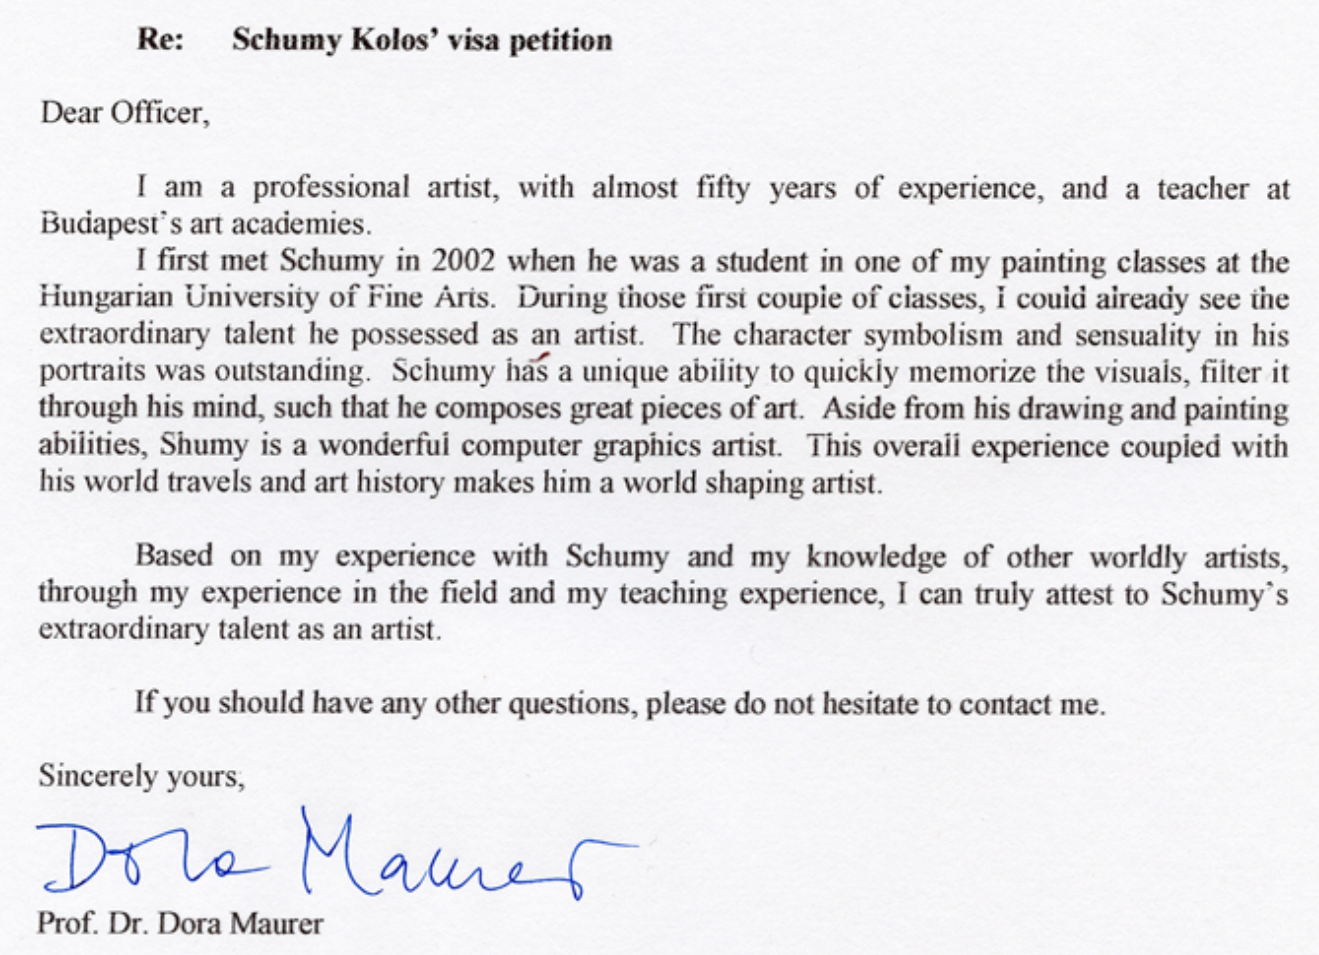The width and height of the screenshot is (1319, 955).
Task: Click the "Dear Officer," salutation
Action: pos(125,112)
